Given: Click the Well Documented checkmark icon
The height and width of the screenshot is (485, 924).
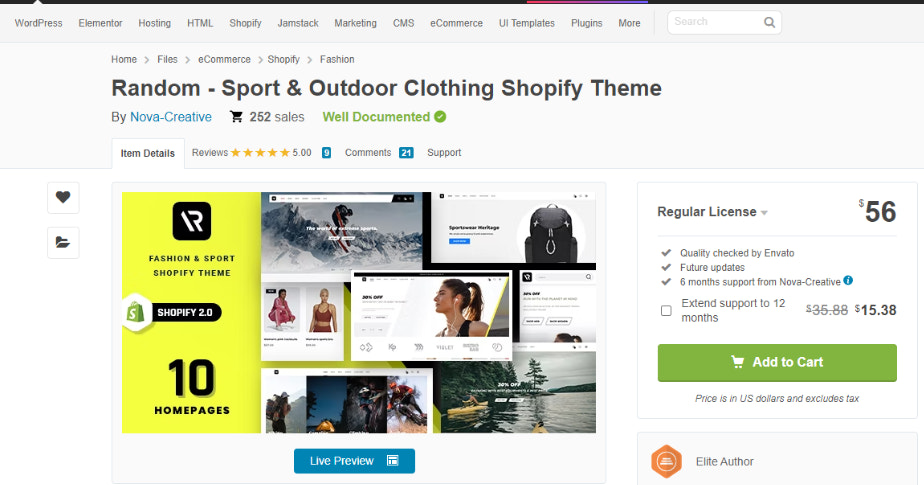Looking at the screenshot, I should pos(440,117).
